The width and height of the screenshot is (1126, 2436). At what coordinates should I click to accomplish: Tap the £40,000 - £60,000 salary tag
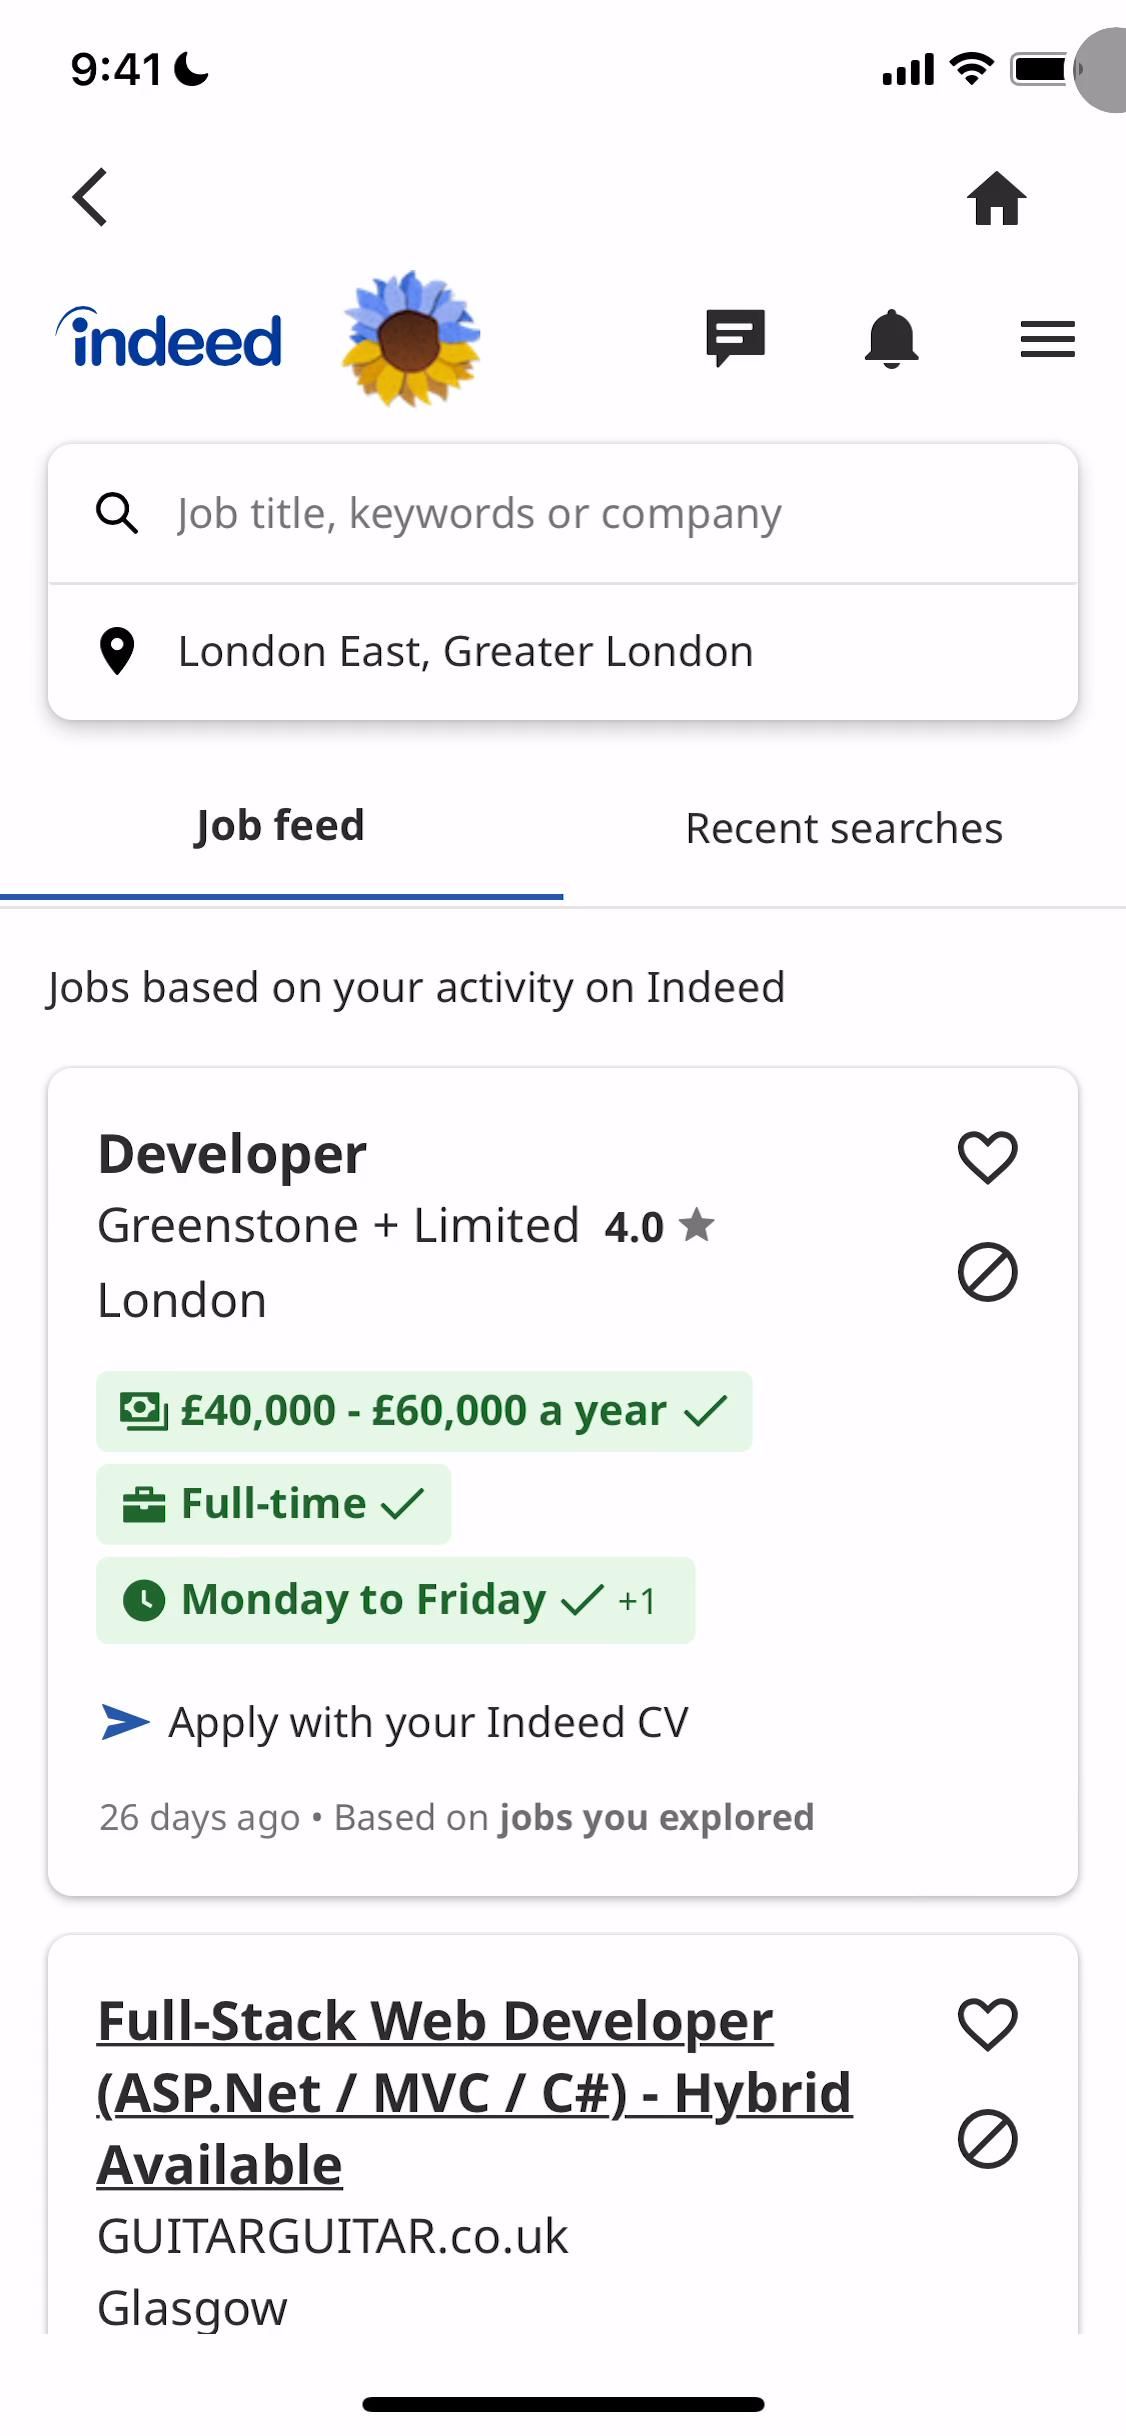[423, 1411]
